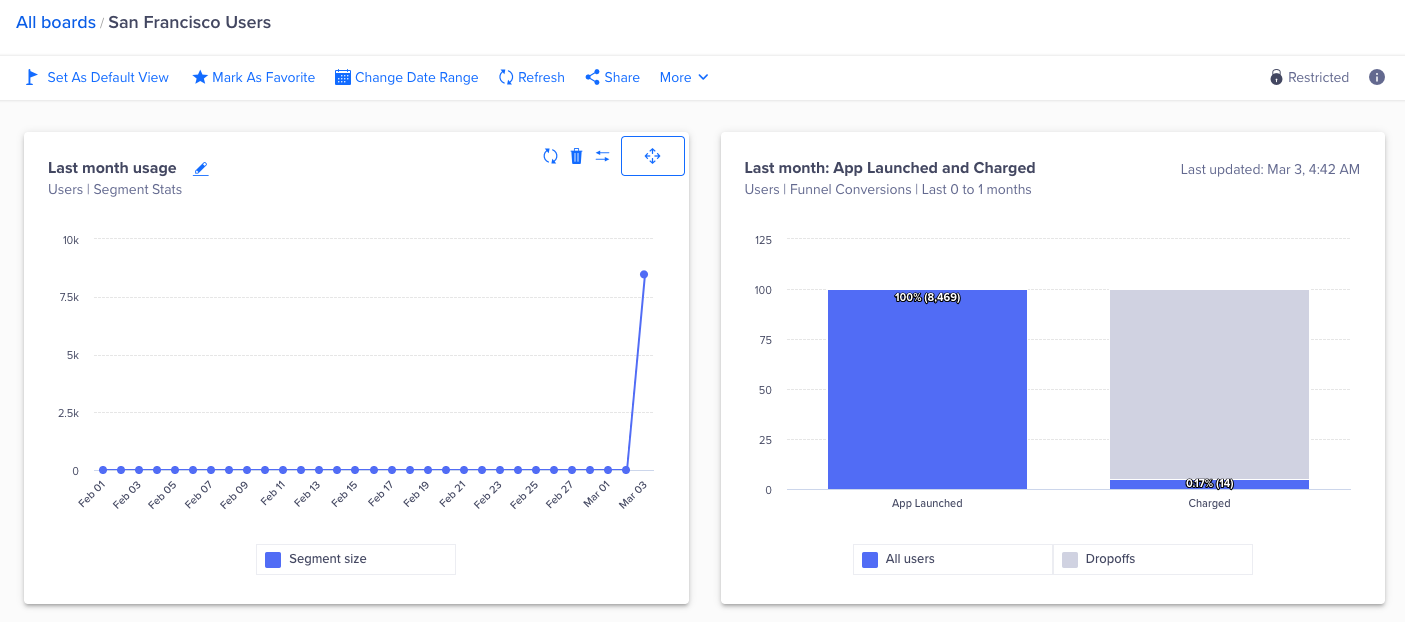Click the Mar 01 axis label

pos(598,494)
